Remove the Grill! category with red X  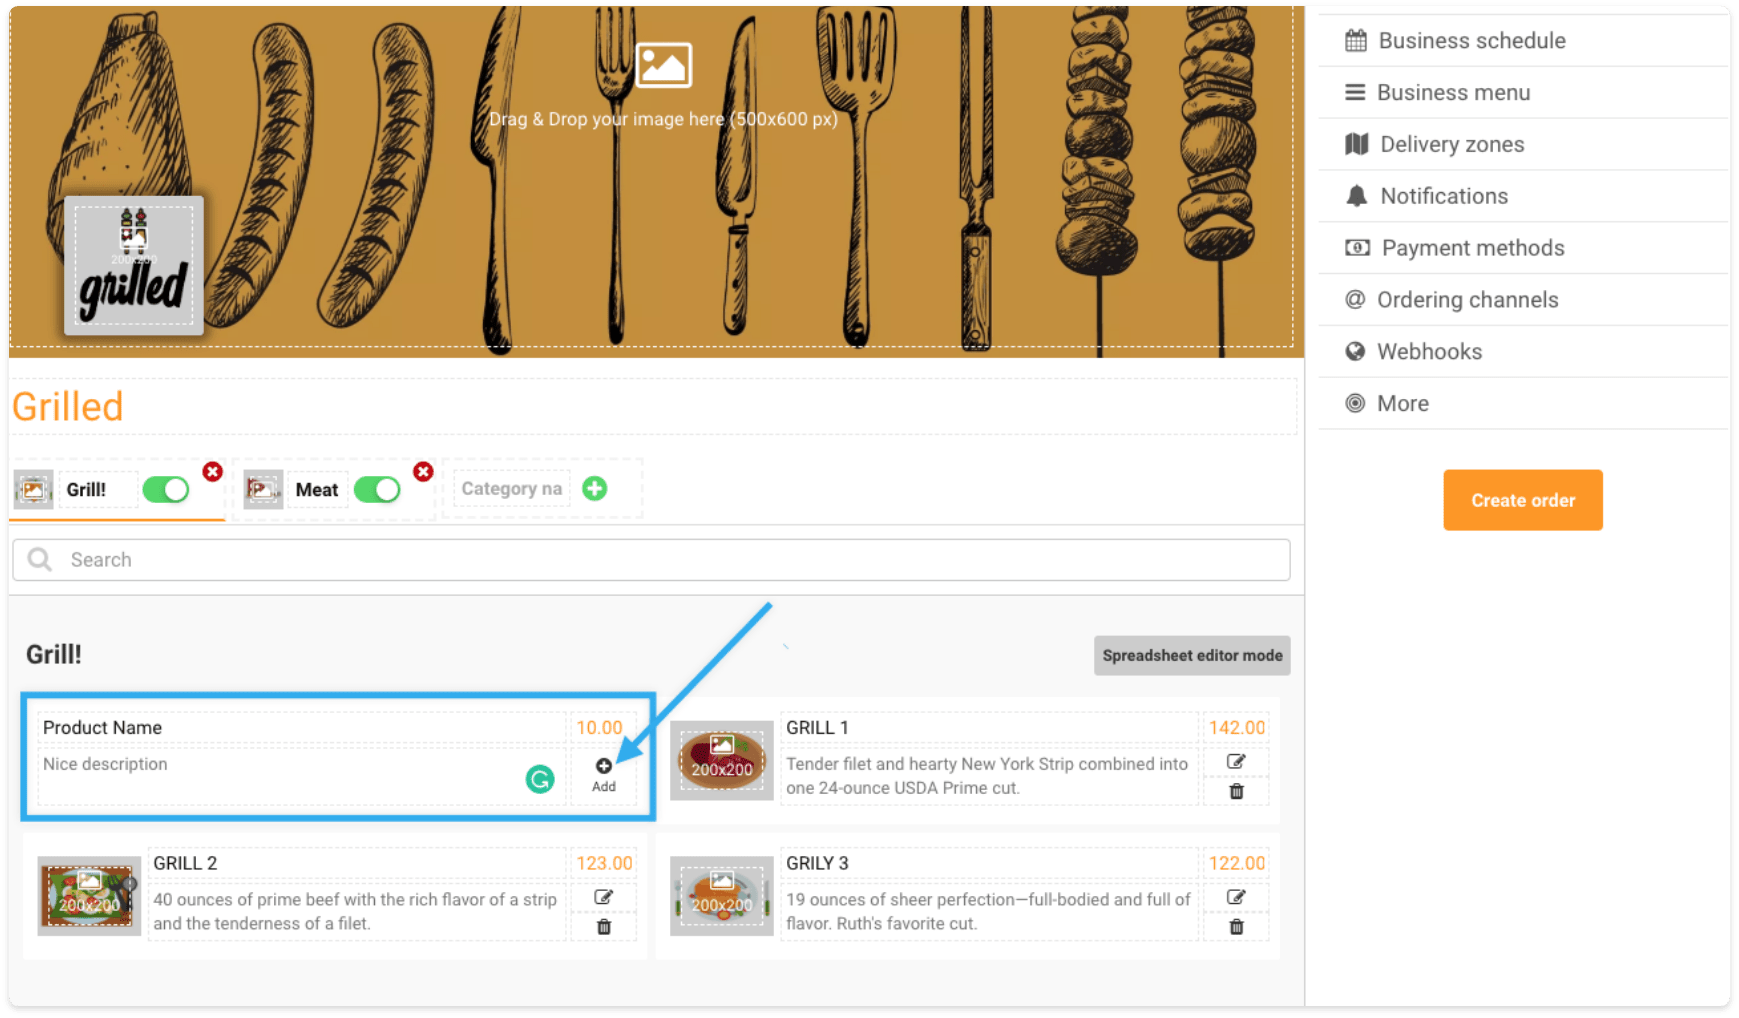point(212,471)
